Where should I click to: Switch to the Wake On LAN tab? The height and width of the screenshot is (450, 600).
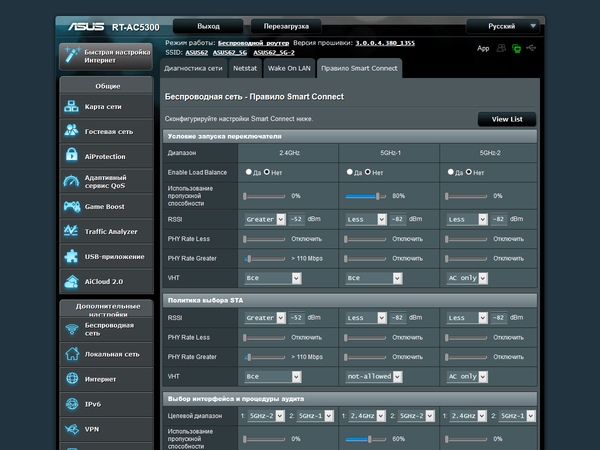coord(289,68)
